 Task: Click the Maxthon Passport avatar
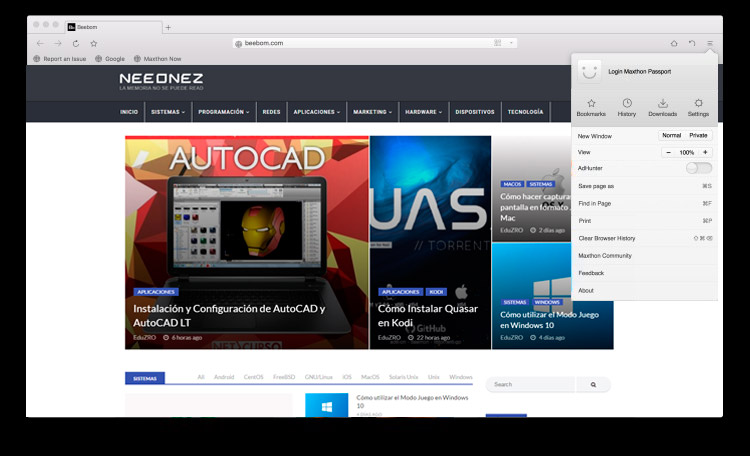pyautogui.click(x=589, y=72)
